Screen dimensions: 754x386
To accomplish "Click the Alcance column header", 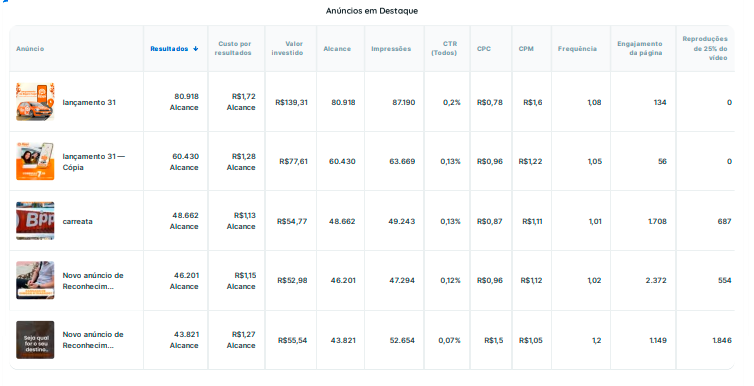I will [337, 49].
